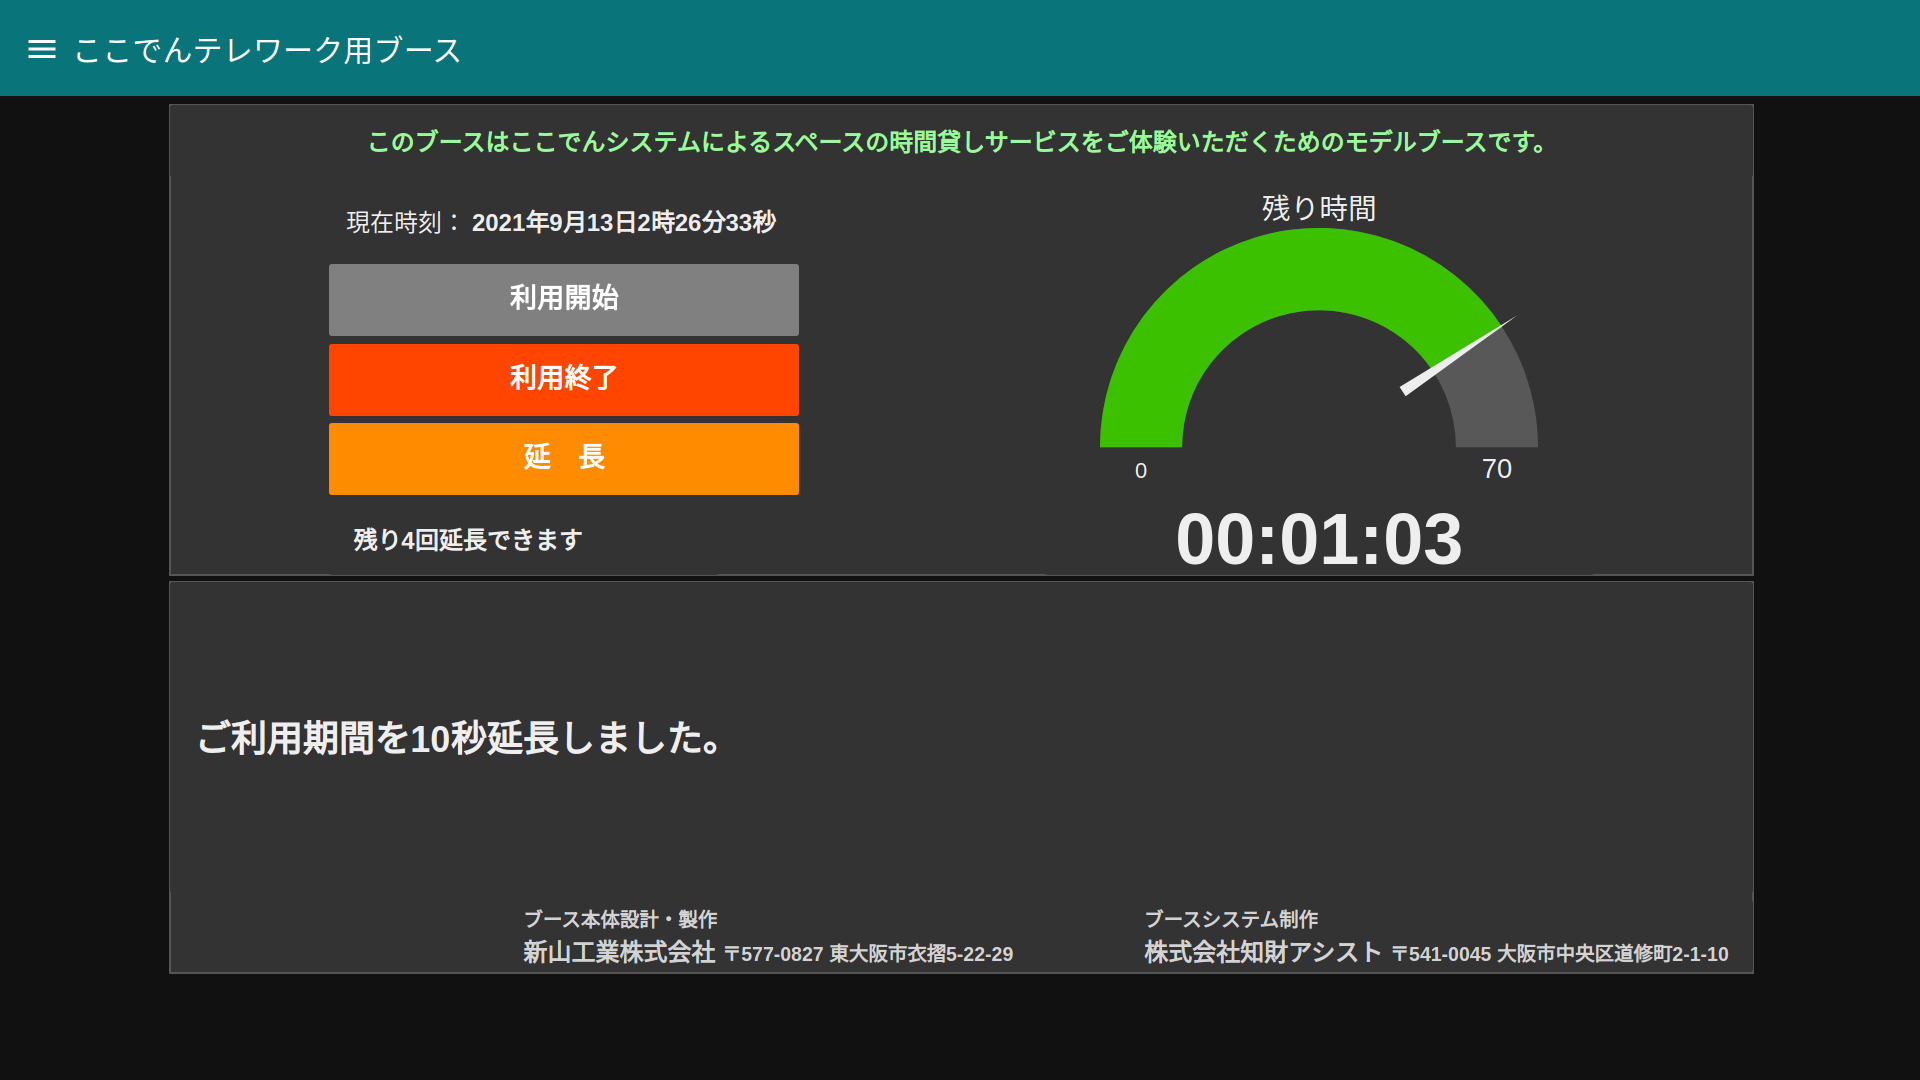Click the 利用開始 button

coord(563,299)
